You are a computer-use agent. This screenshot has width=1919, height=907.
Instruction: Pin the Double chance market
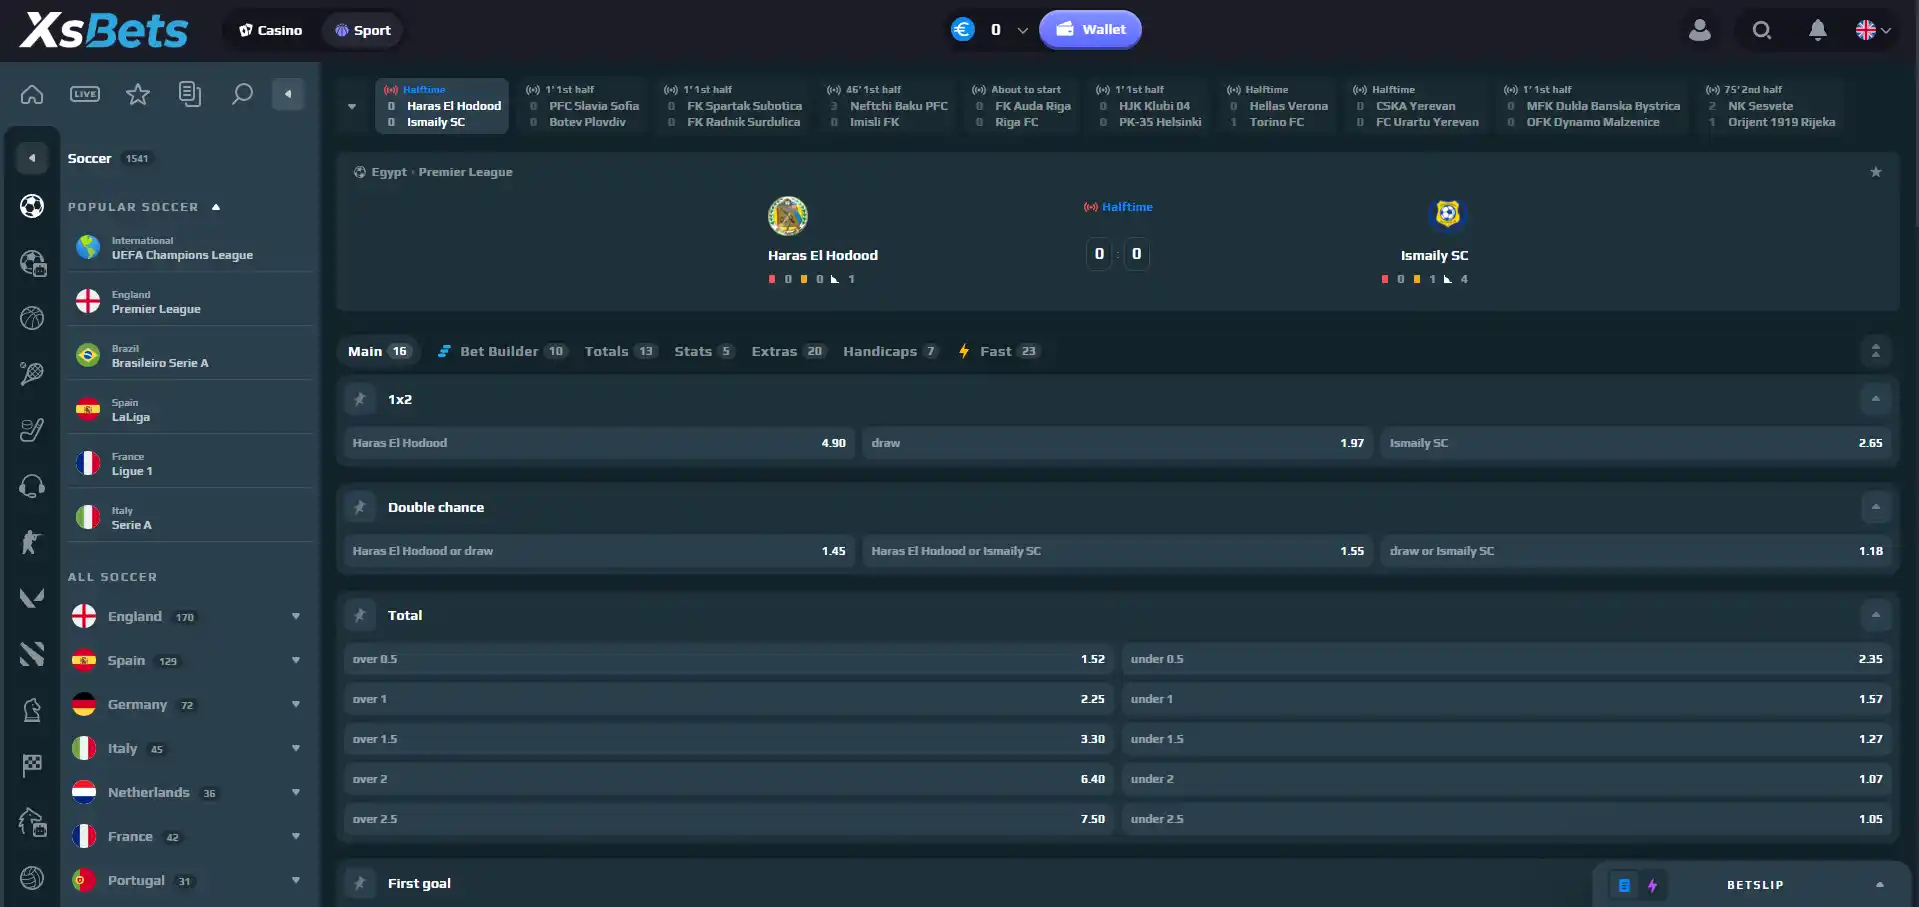coord(360,507)
